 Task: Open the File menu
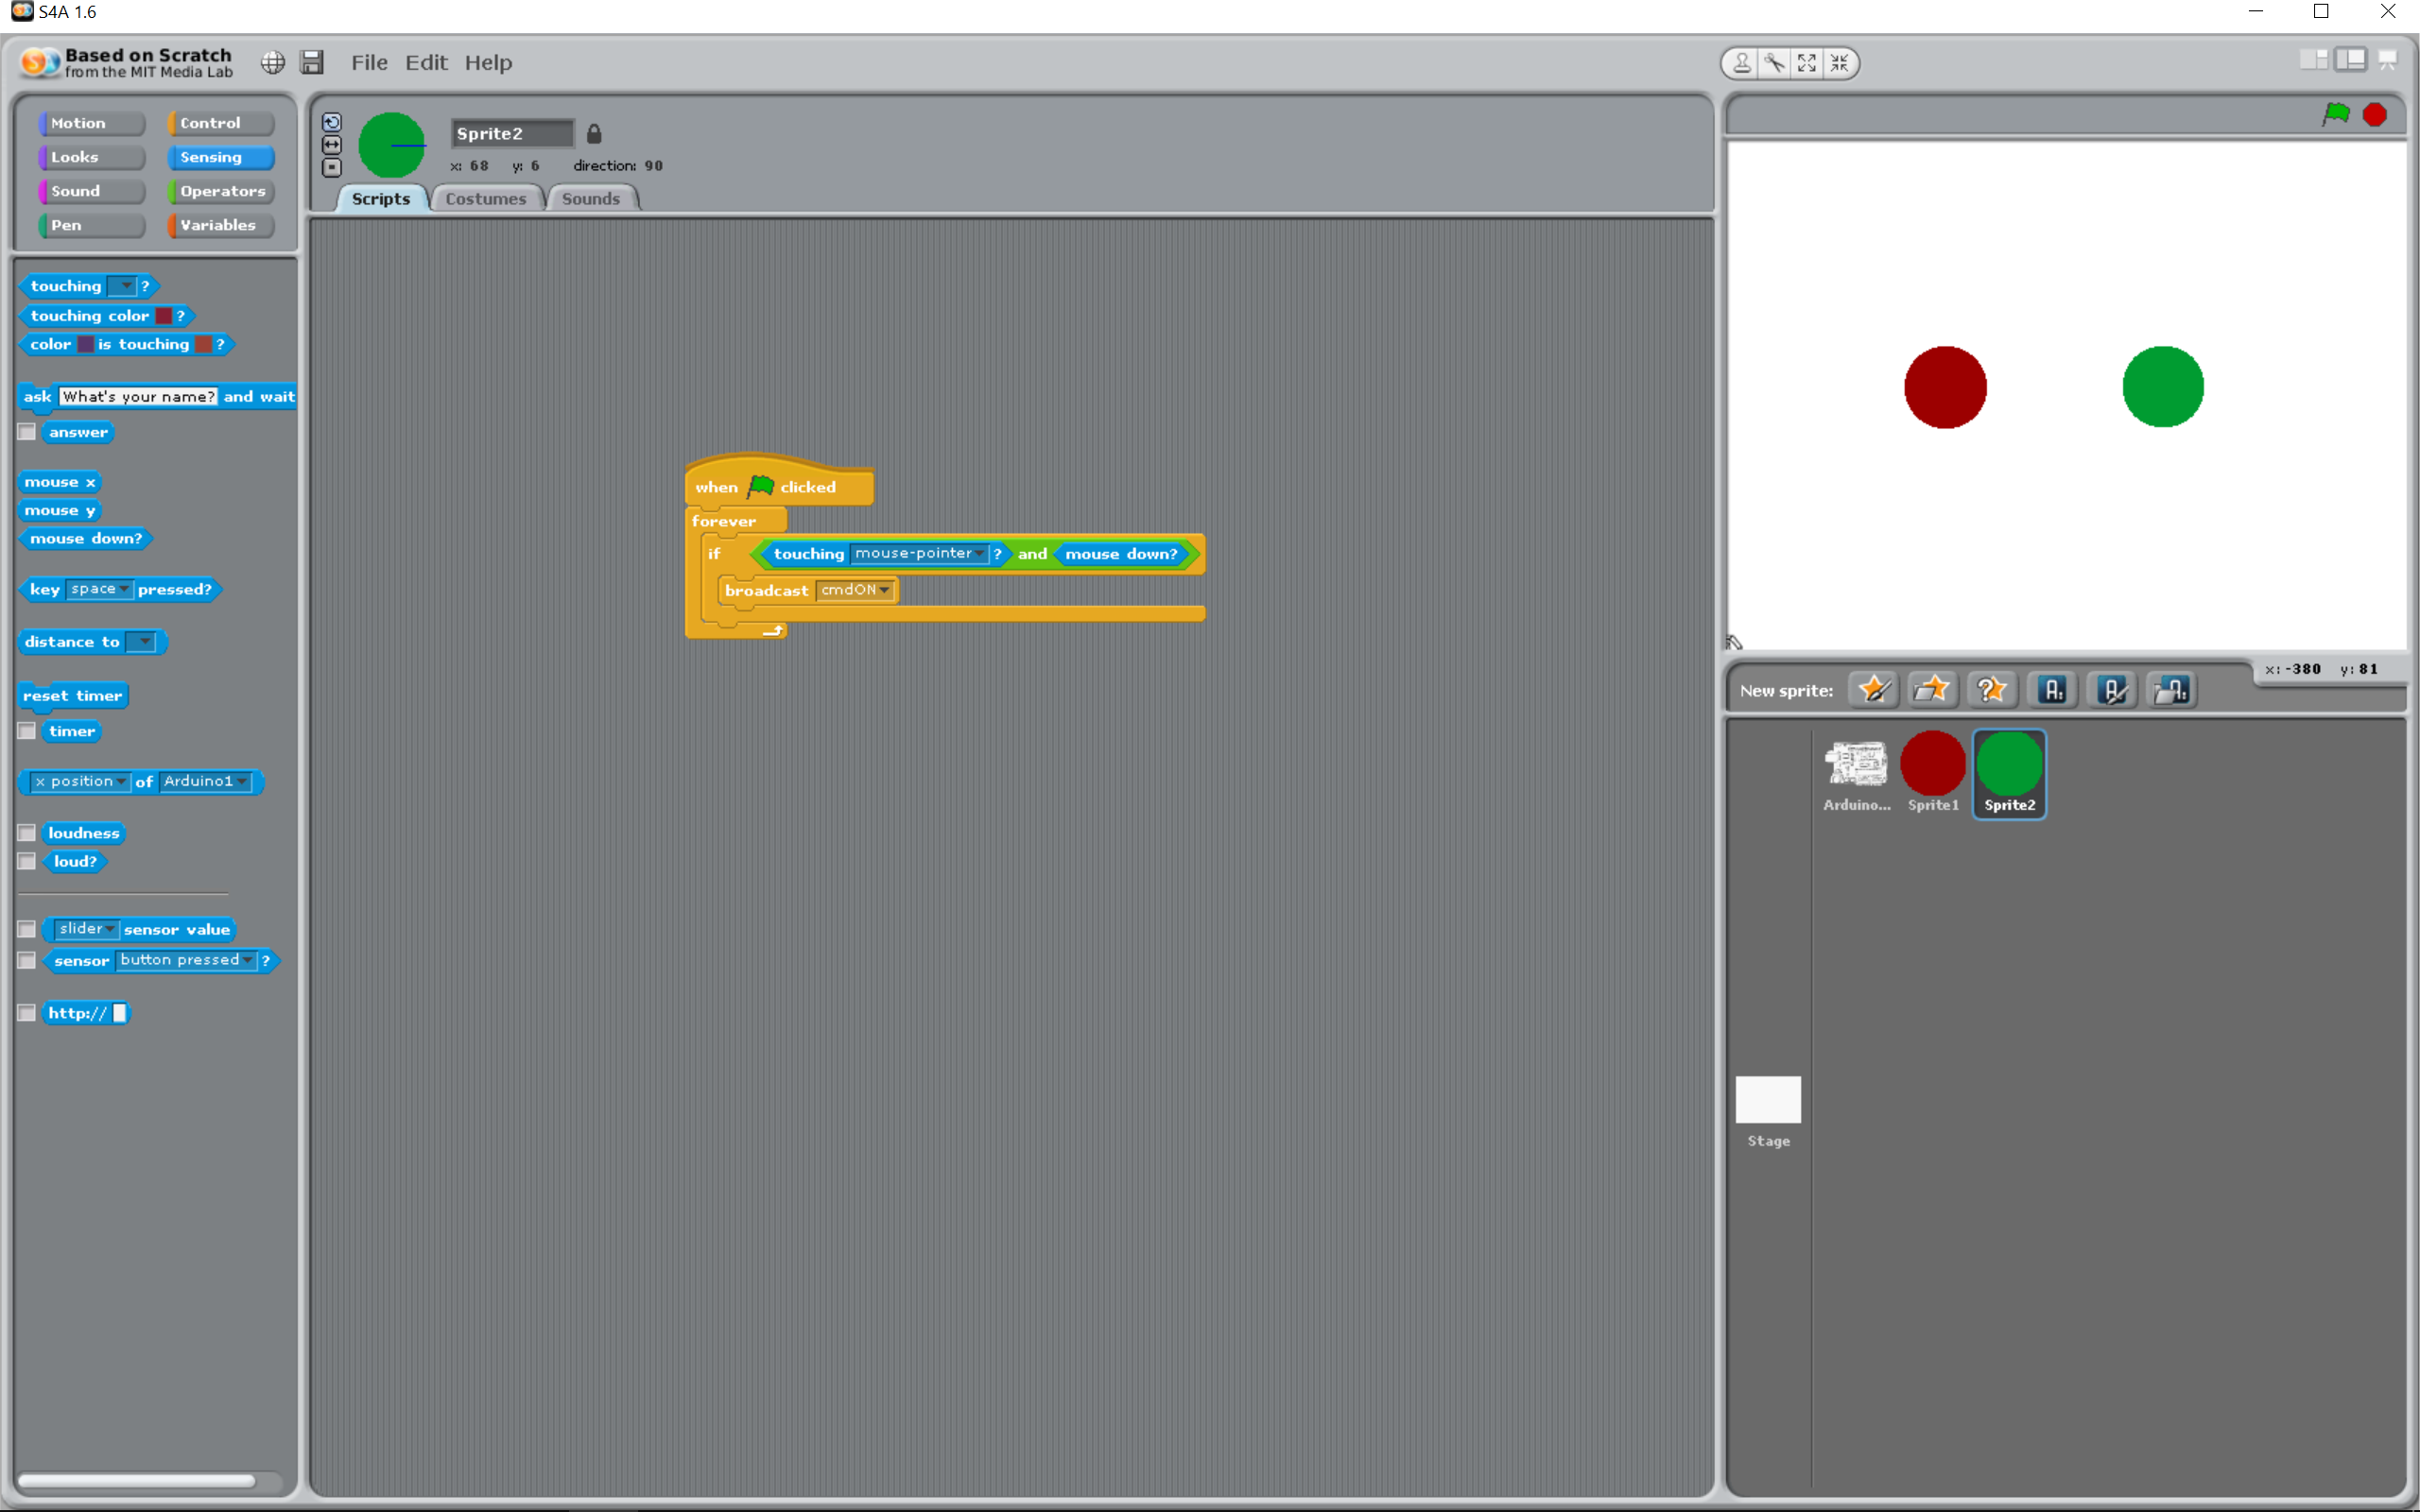[x=369, y=62]
